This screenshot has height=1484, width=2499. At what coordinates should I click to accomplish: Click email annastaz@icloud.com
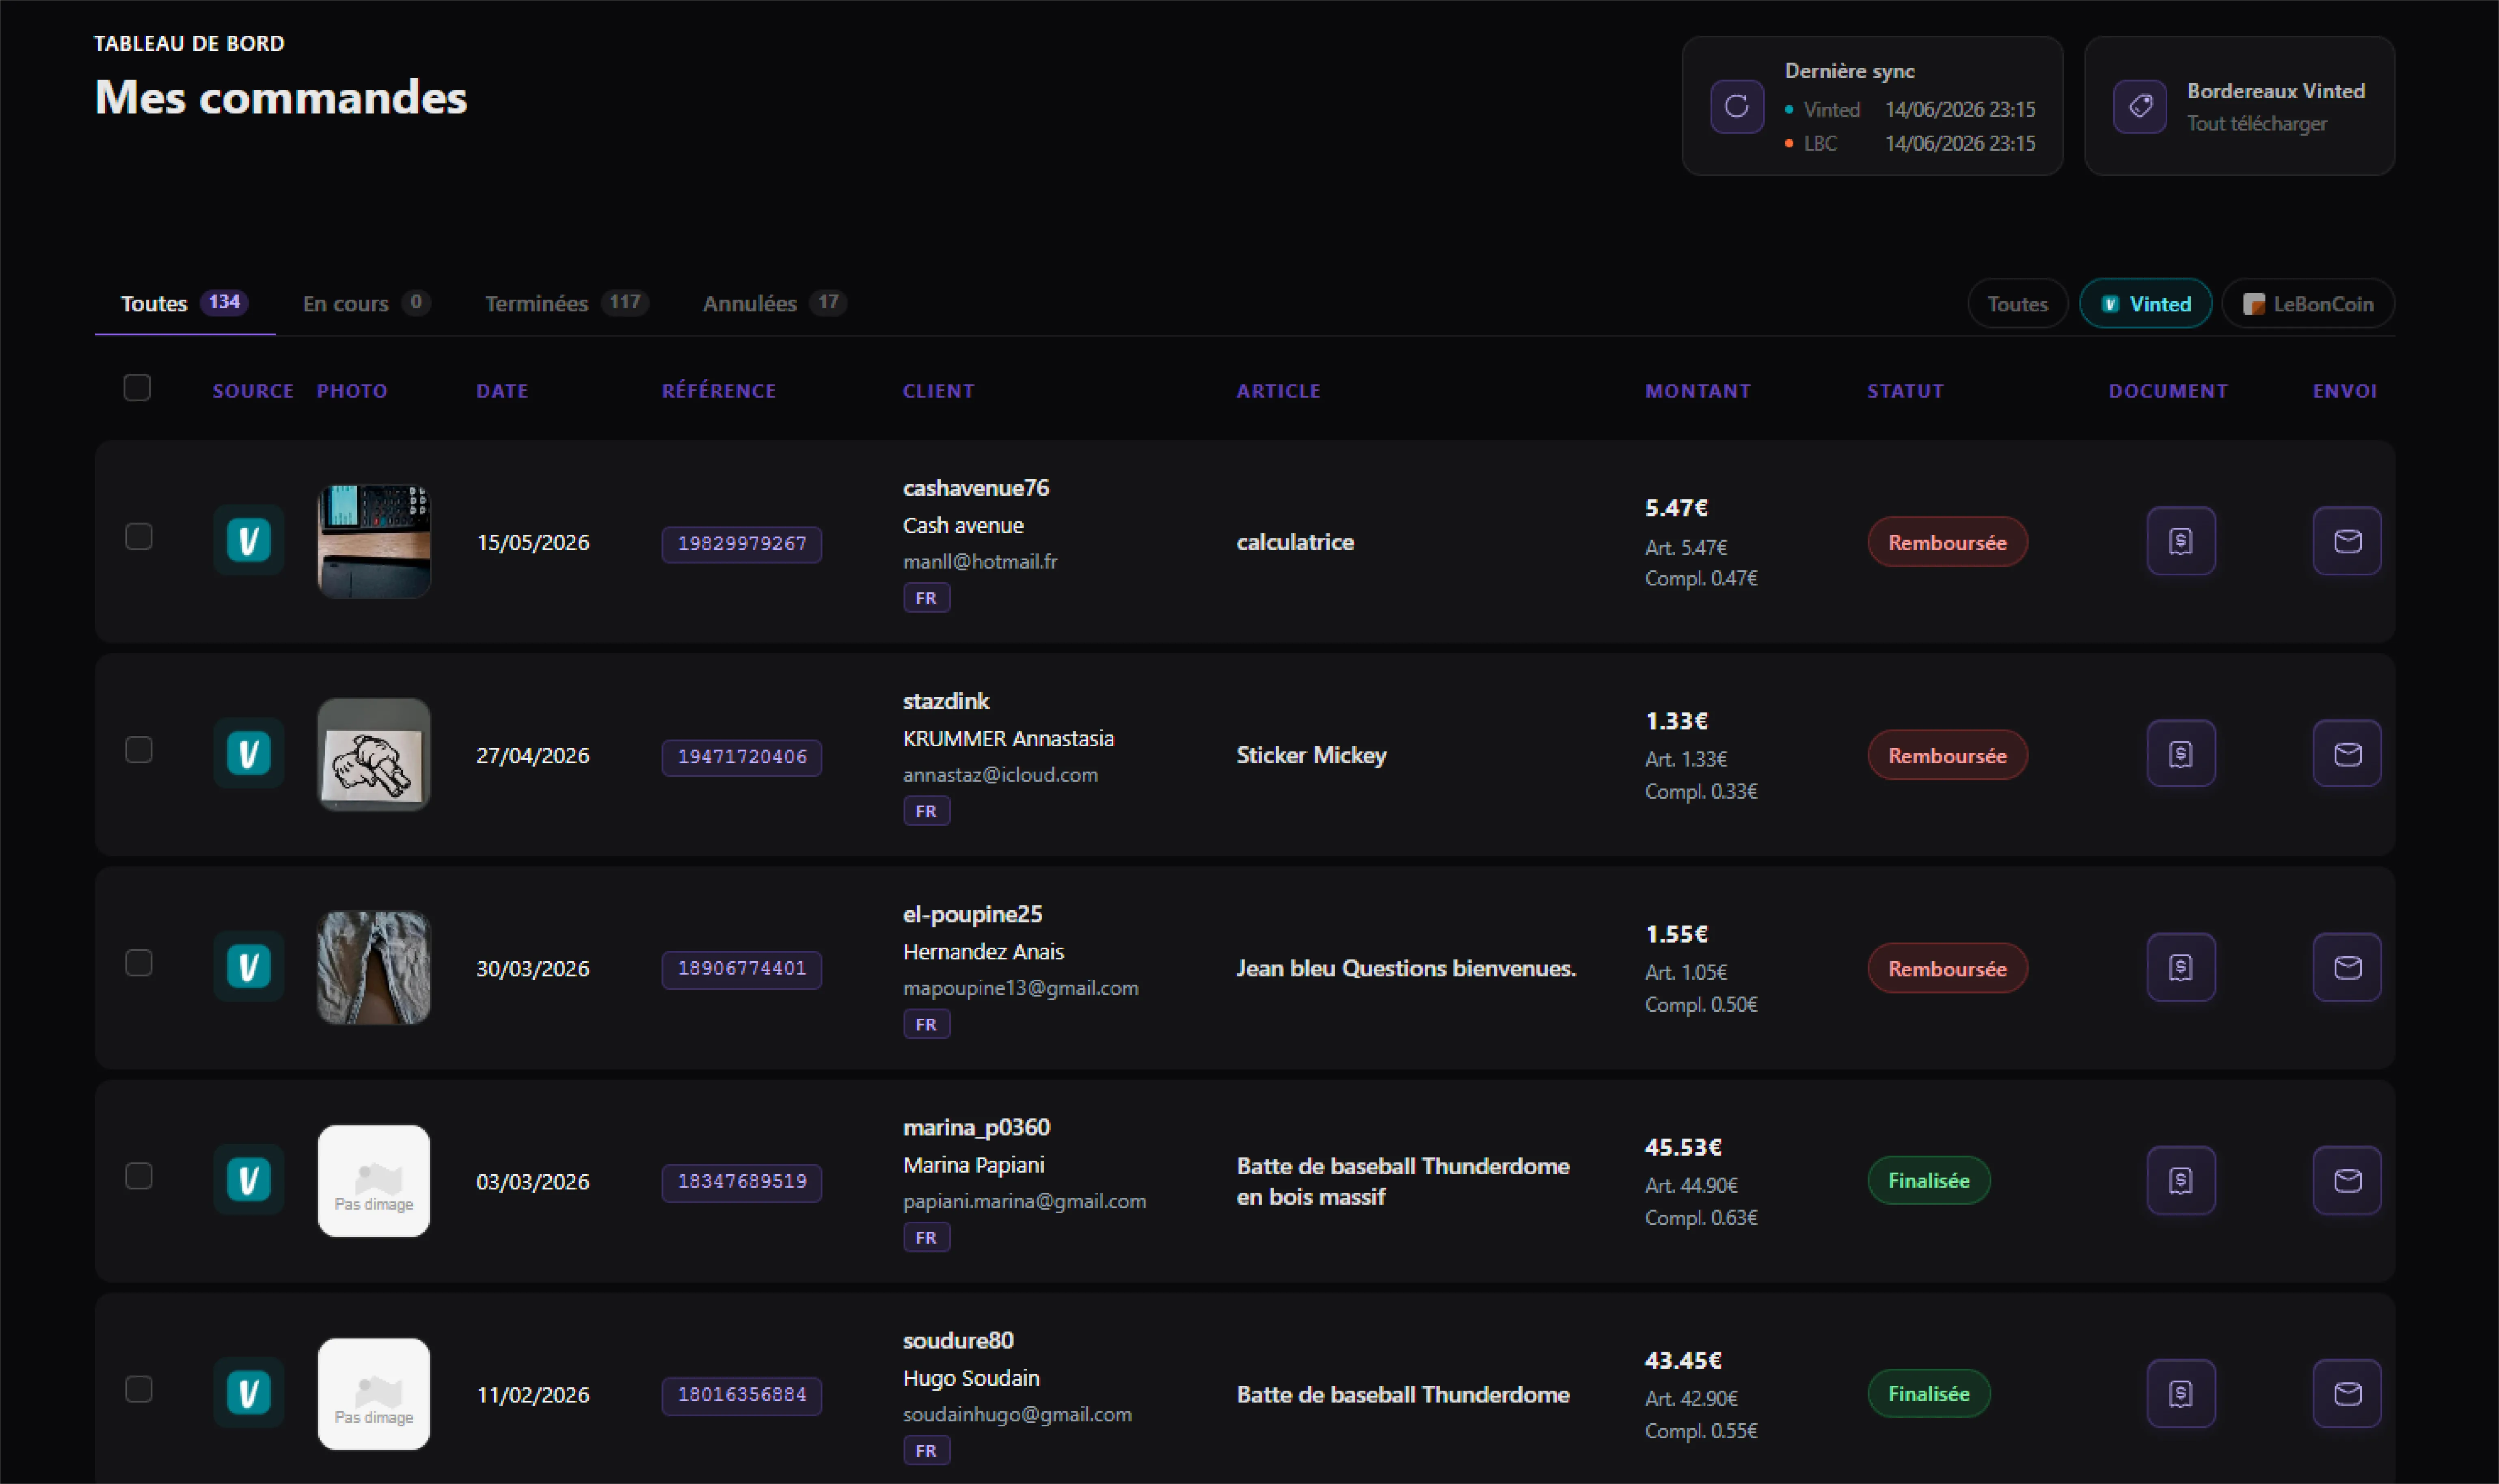pos(1000,775)
